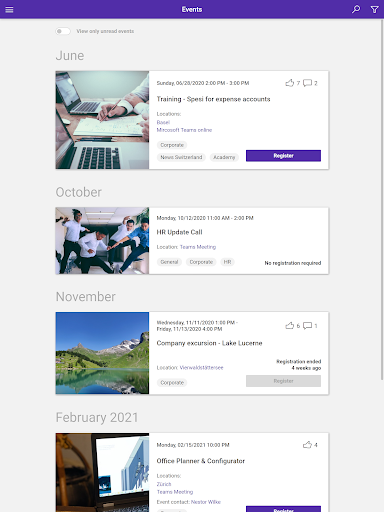This screenshot has height=512, width=384.
Task: Open Teams Meeting link in HR Update Call
Action: 198,247
